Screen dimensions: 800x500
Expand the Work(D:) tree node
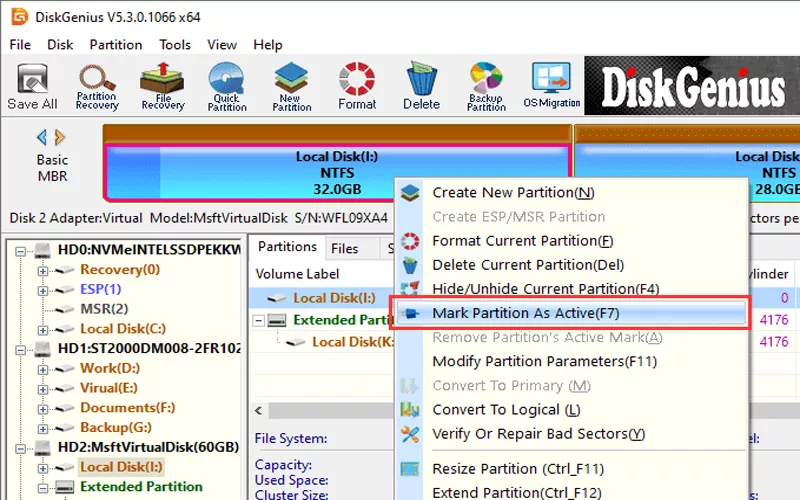coord(43,369)
